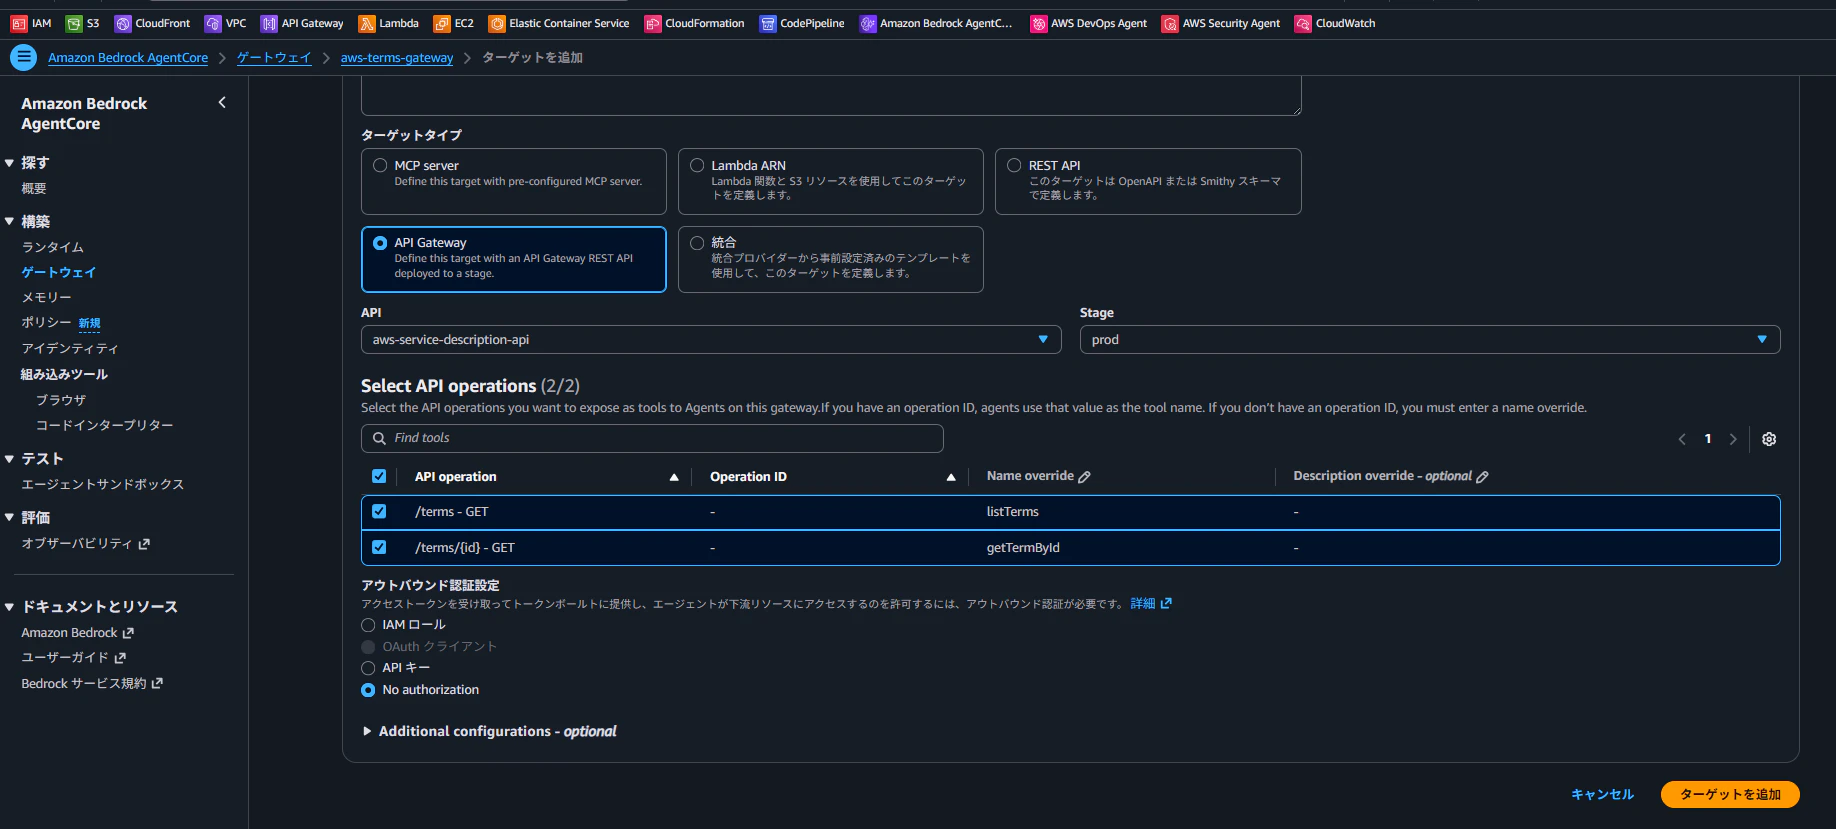Collapse the テスト sidebar section
This screenshot has width=1836, height=829.
point(9,458)
